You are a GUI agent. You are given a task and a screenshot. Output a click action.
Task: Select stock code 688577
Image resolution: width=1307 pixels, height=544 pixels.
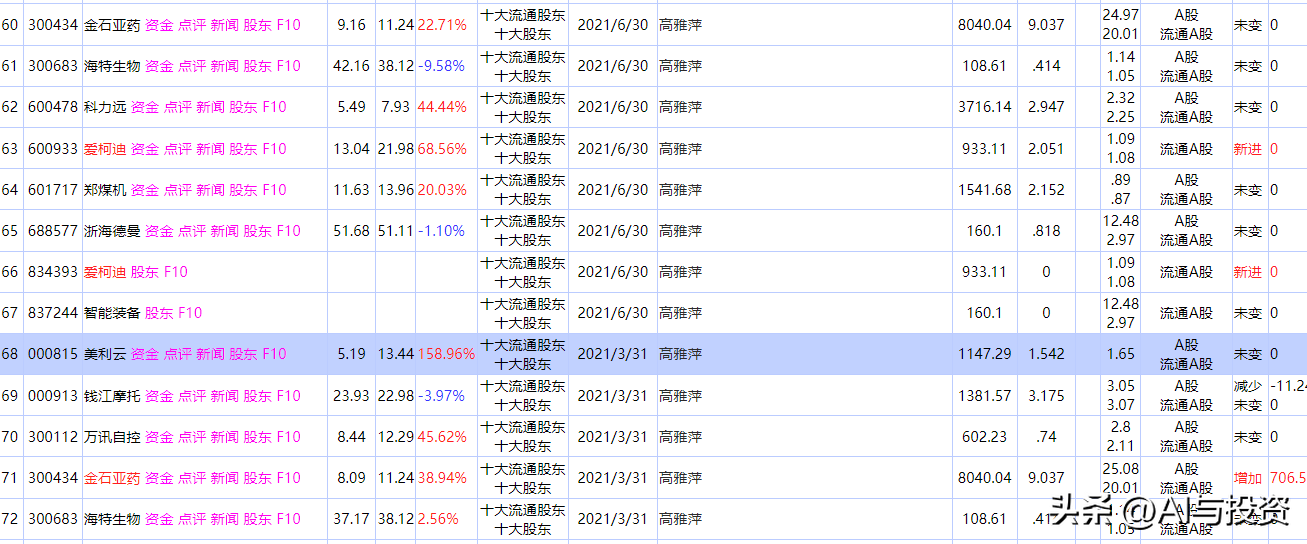[x=53, y=230]
